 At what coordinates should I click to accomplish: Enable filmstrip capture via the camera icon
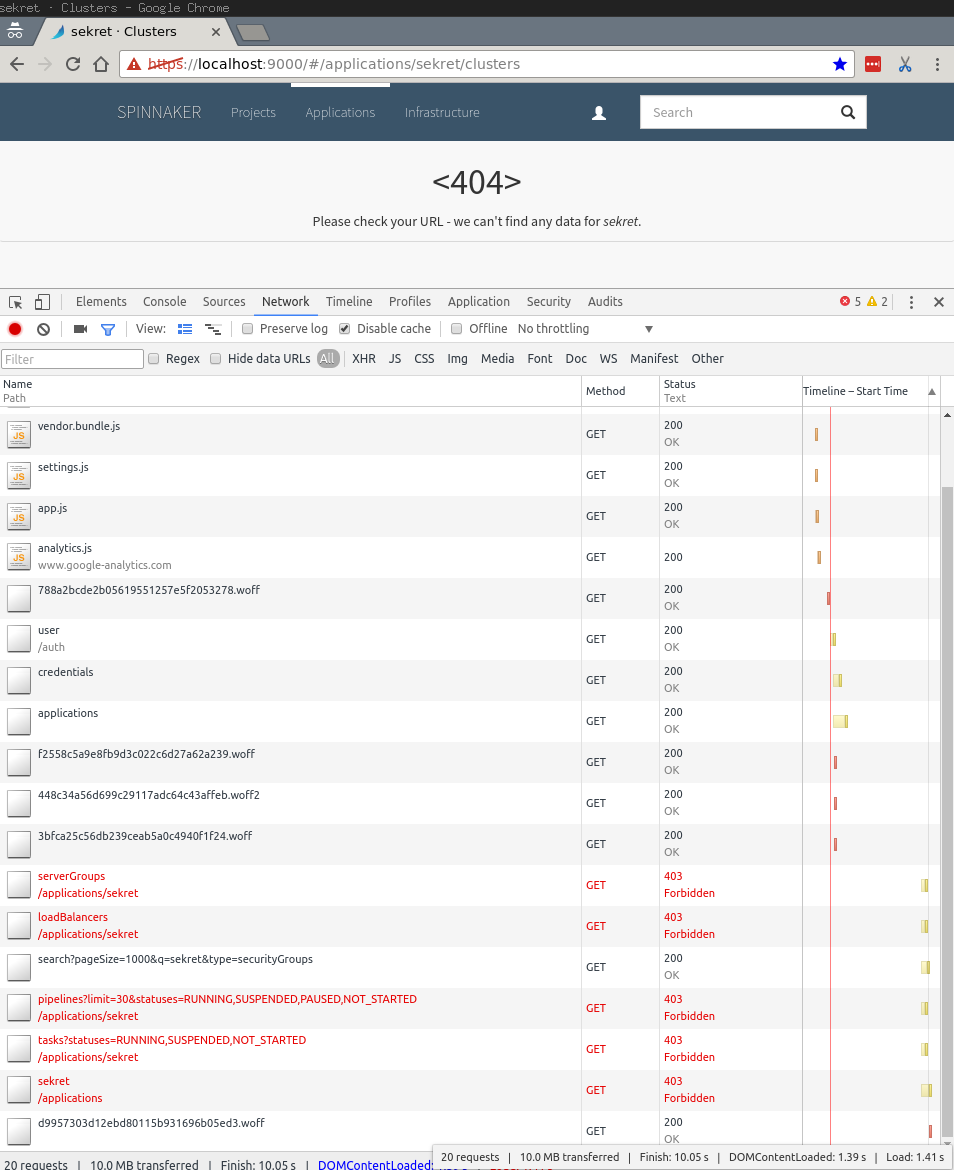(81, 329)
